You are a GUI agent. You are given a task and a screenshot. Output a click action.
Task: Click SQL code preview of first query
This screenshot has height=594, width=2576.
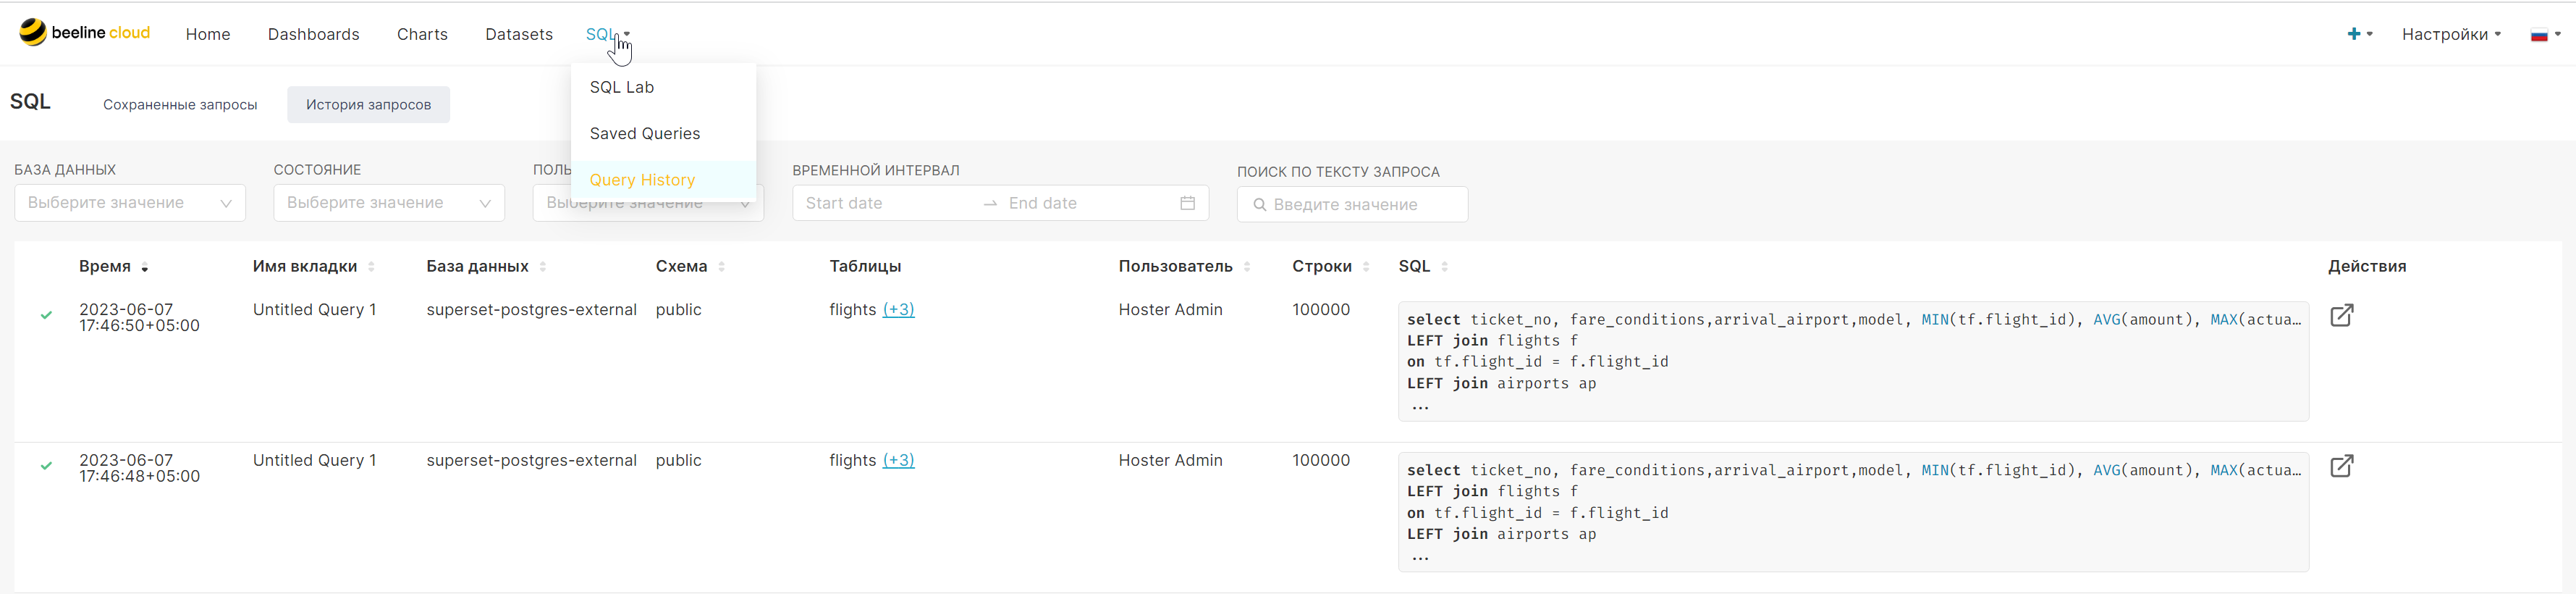1853,362
